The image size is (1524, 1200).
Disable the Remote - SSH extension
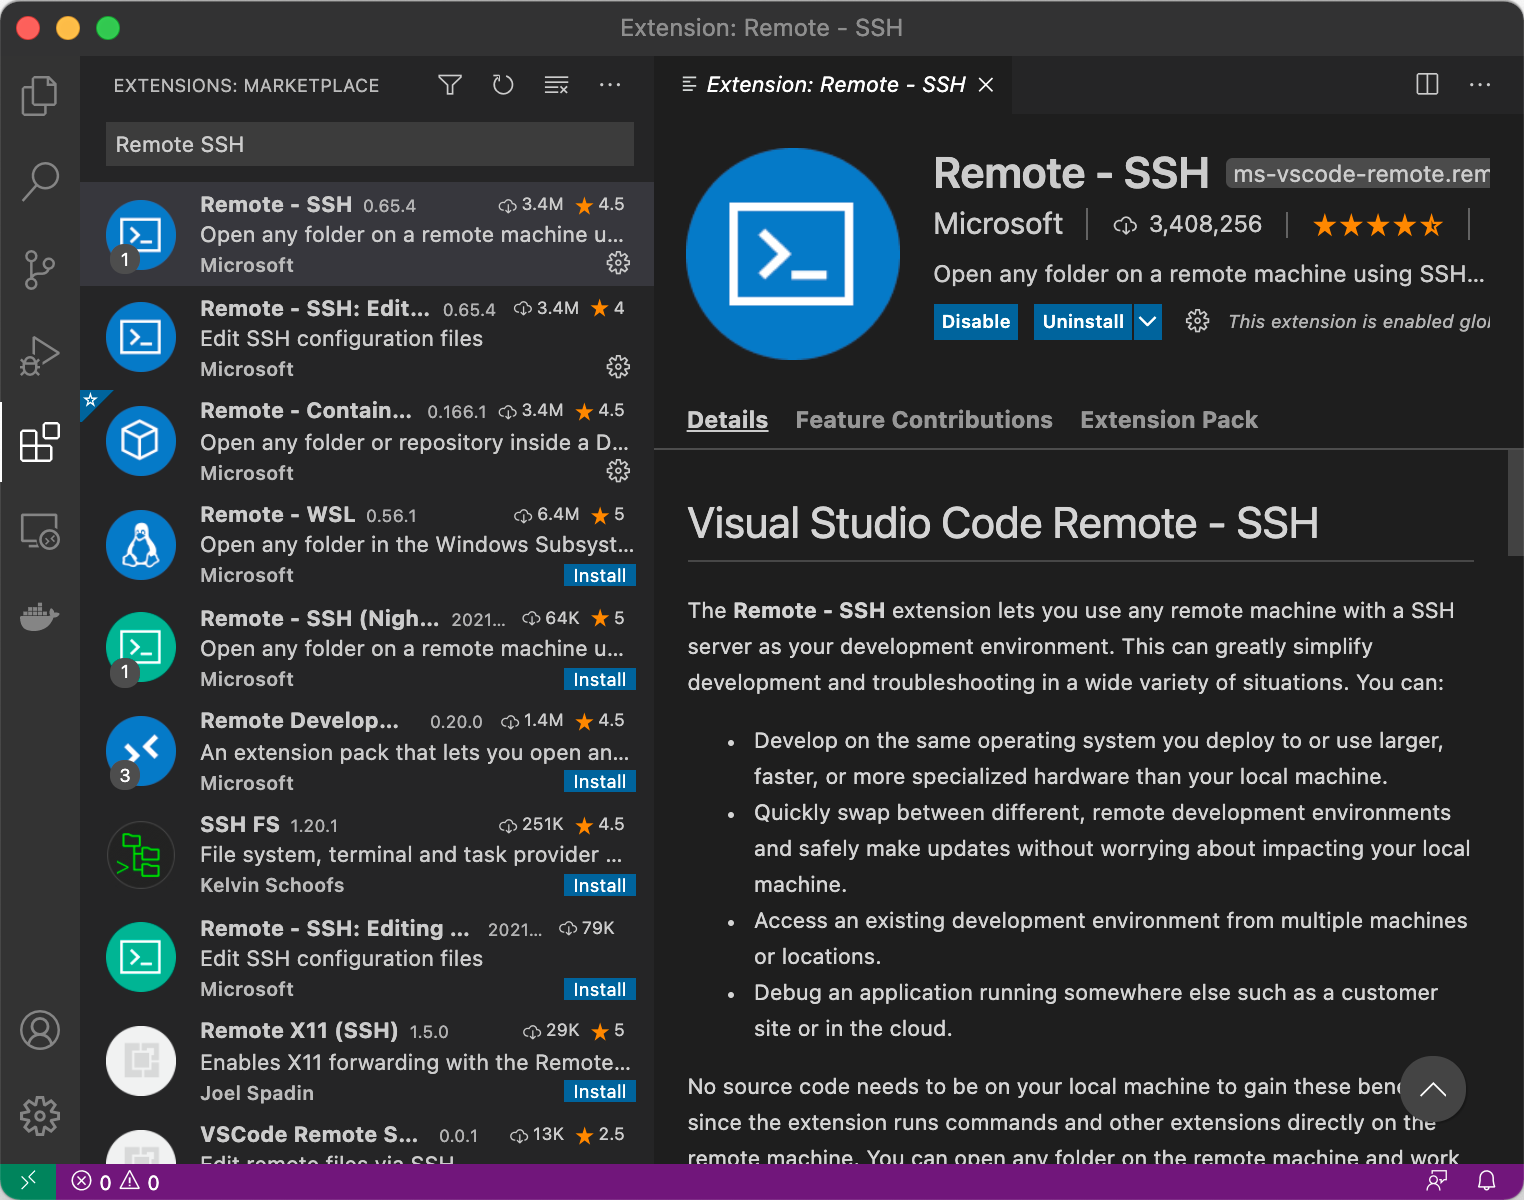[x=976, y=322]
